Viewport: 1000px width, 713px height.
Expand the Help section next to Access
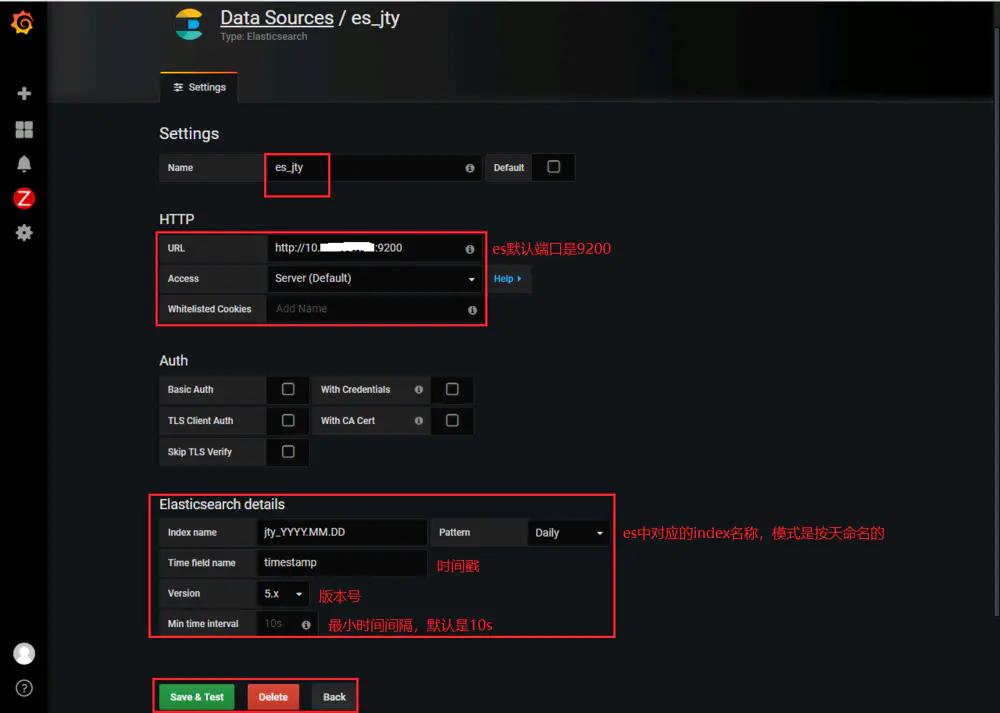coord(508,279)
